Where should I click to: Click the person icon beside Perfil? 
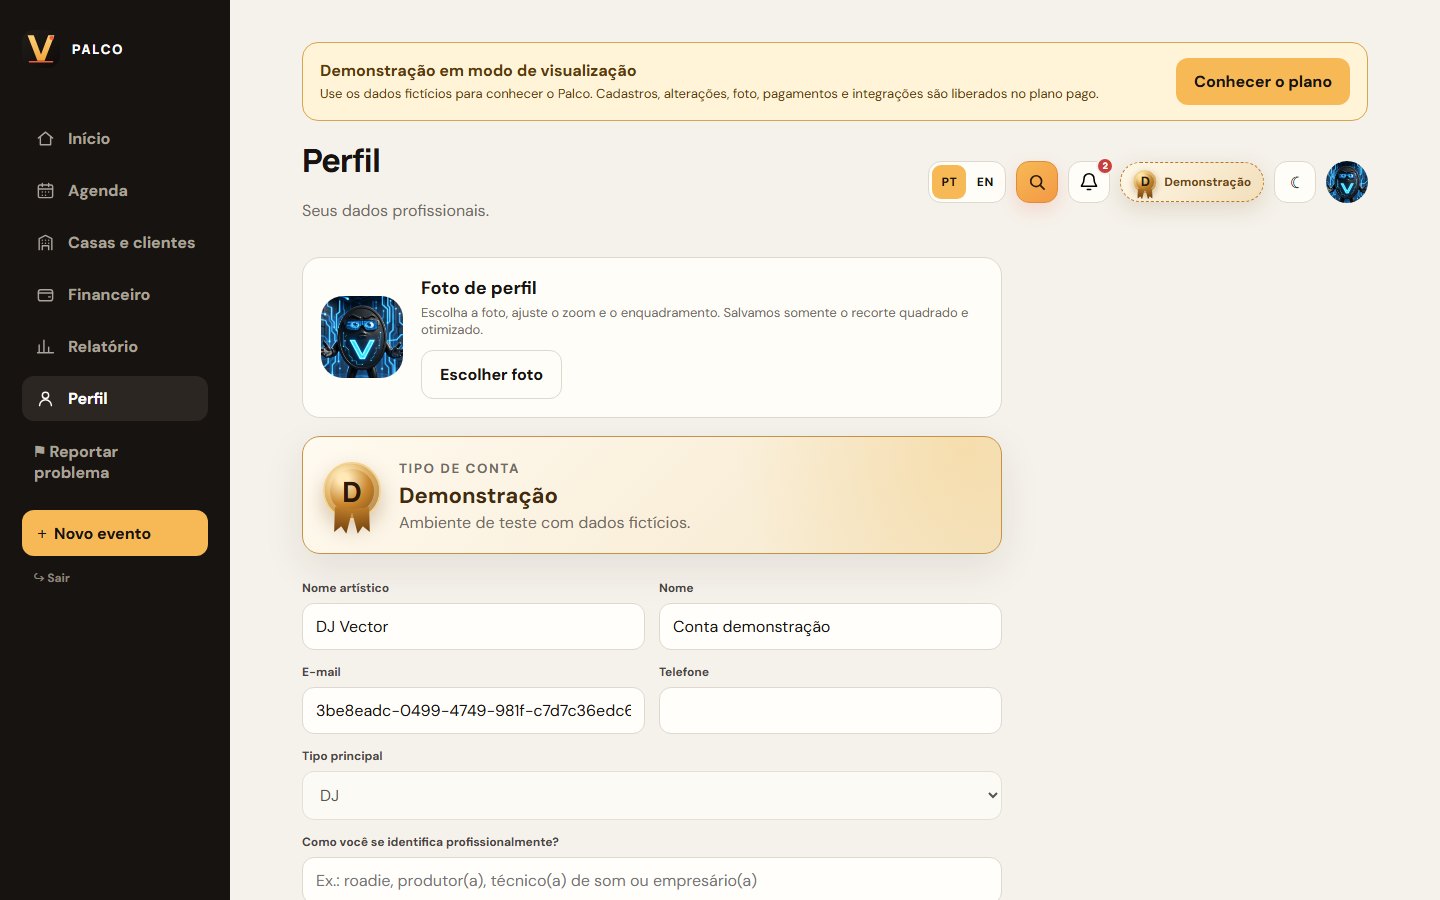(45, 399)
